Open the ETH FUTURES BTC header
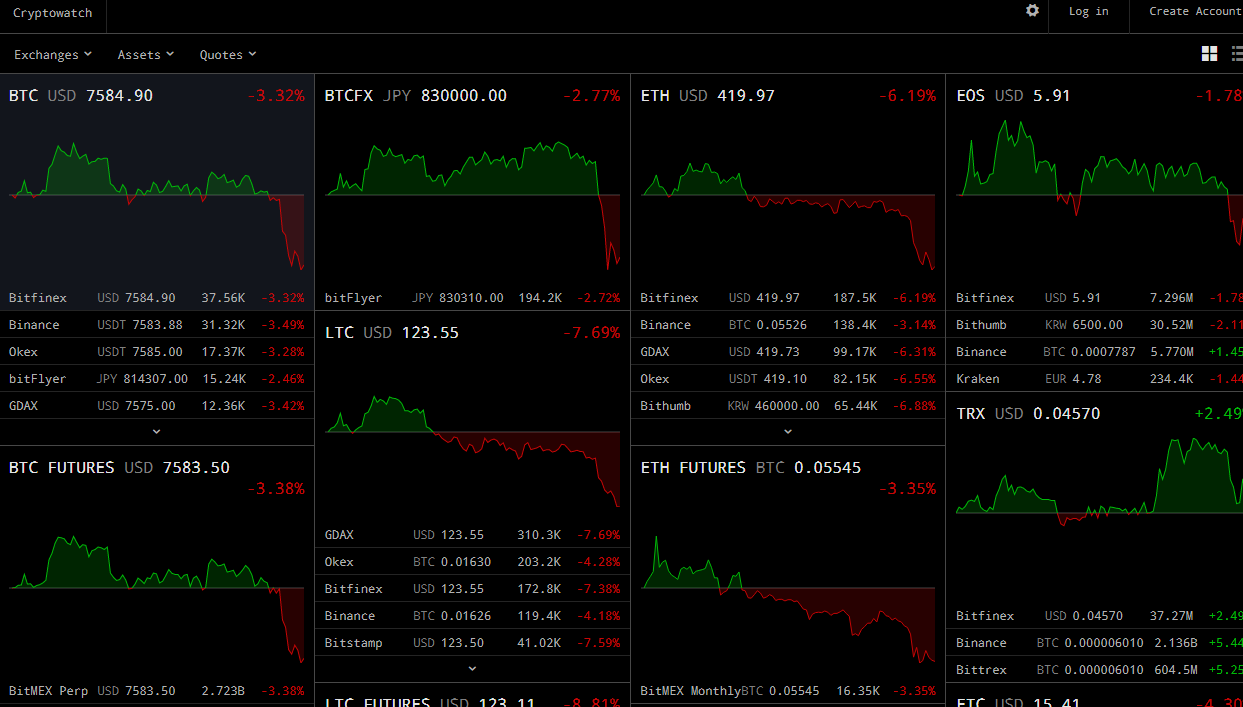 tap(788, 477)
